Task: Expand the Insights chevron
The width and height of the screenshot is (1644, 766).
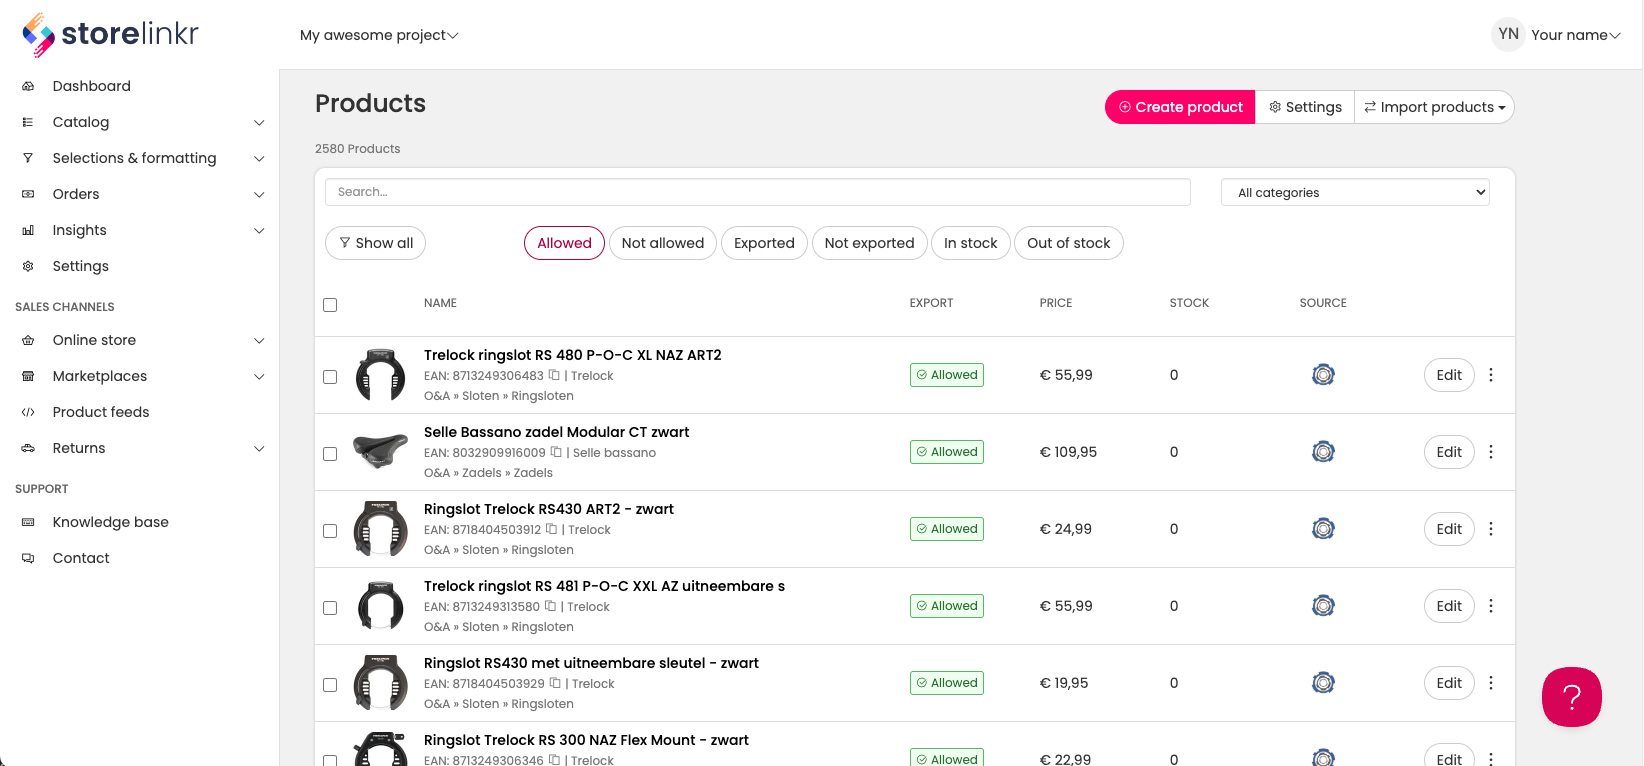Action: tap(259, 231)
